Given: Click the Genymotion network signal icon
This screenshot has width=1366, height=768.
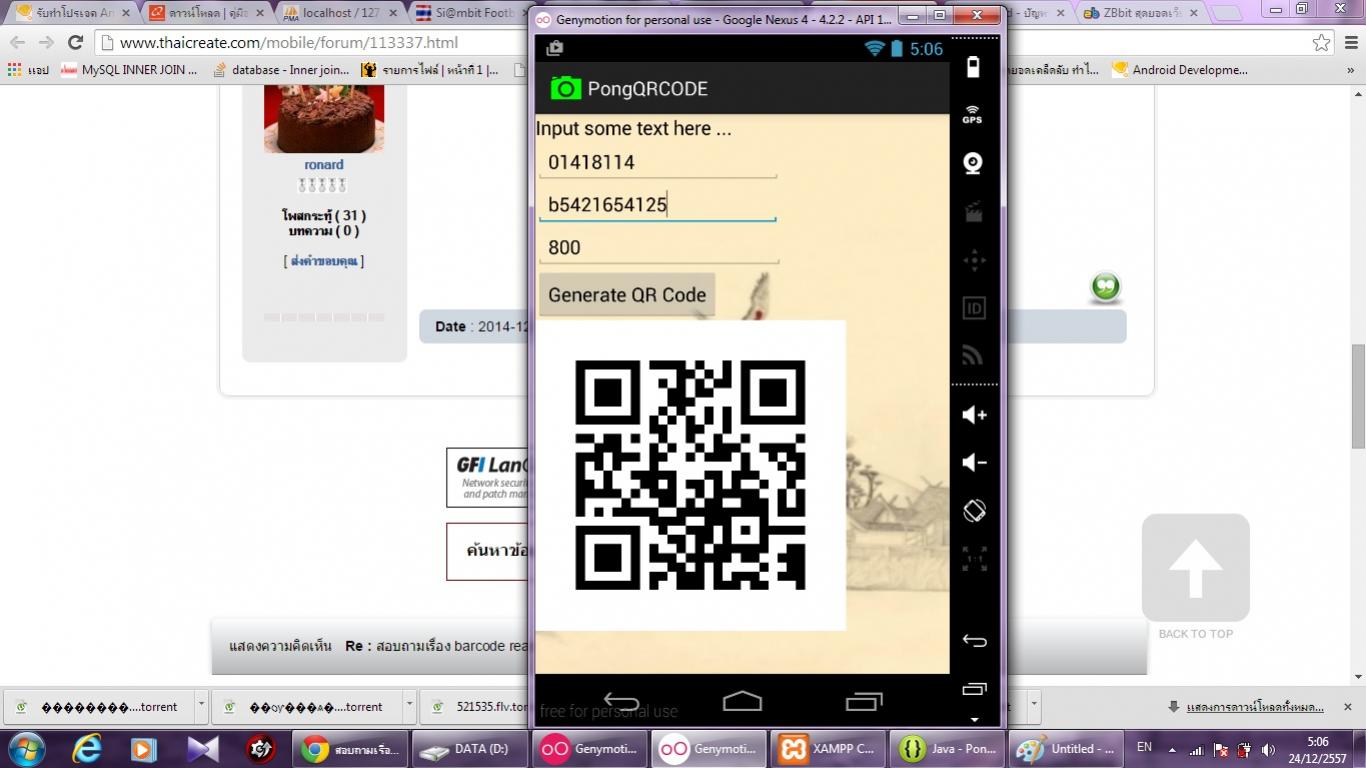Looking at the screenshot, I should click(x=973, y=355).
